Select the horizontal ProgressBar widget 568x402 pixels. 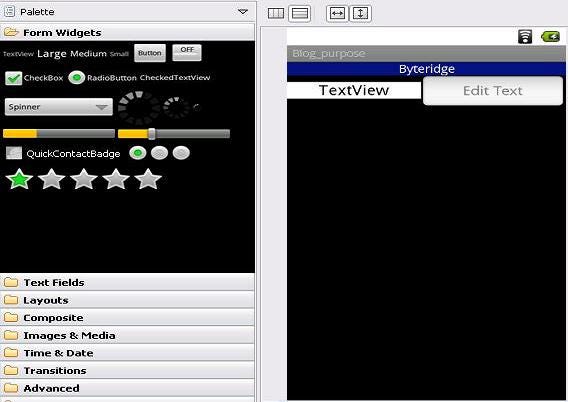(59, 134)
